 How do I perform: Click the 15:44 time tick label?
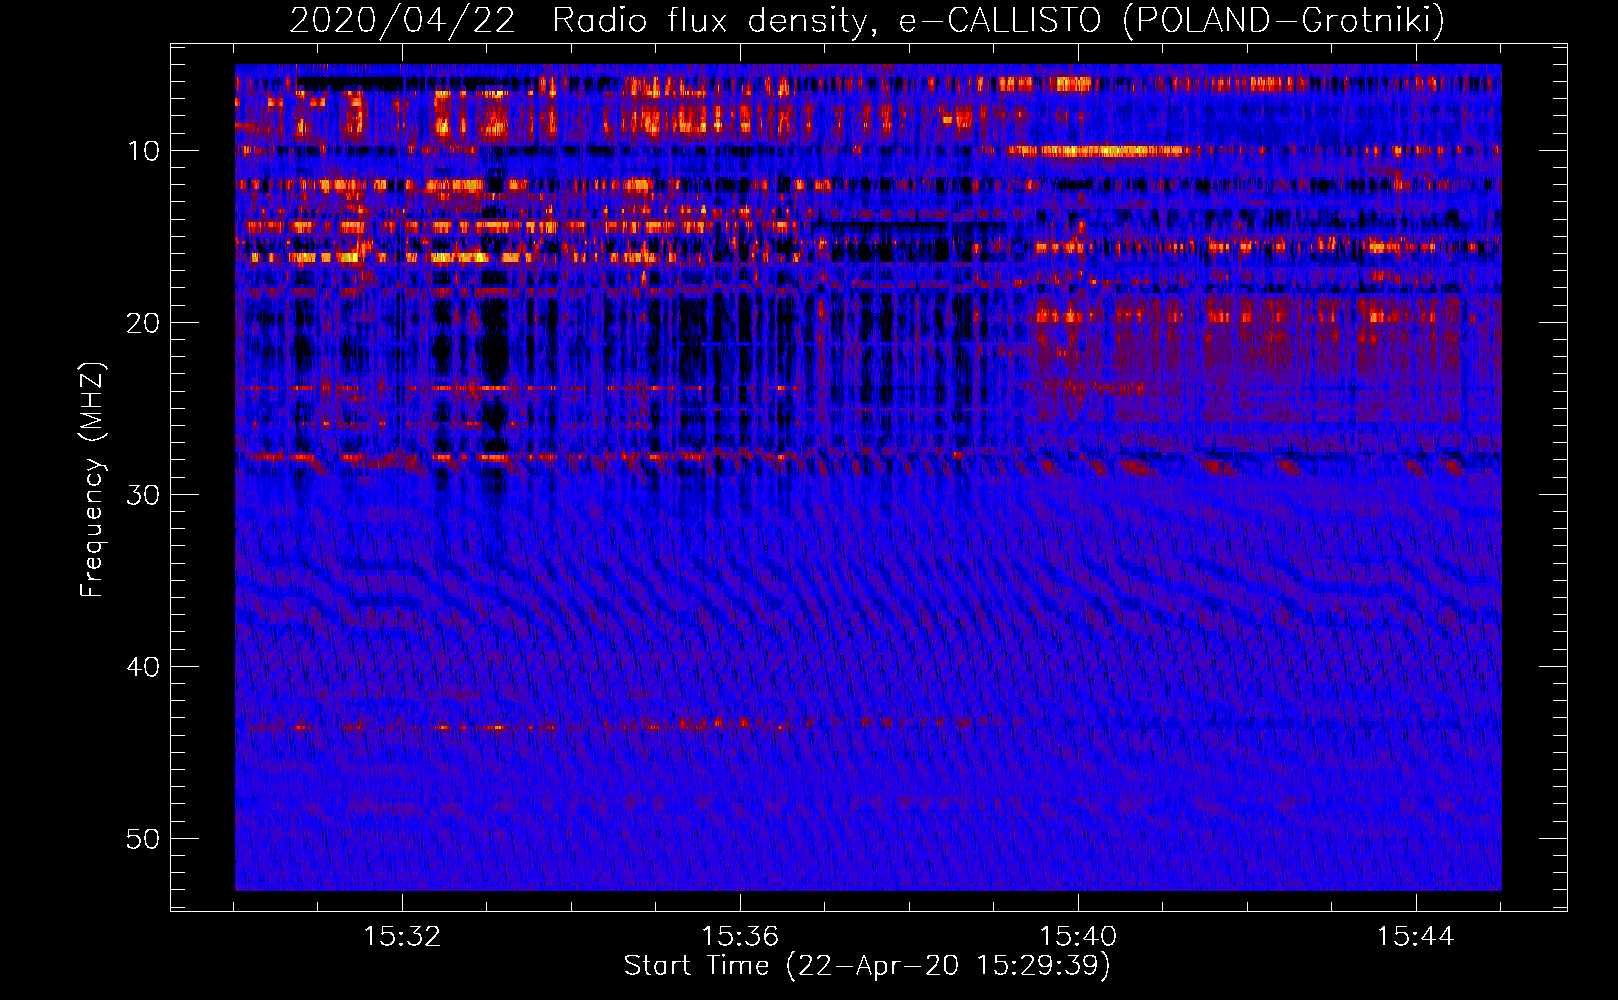pos(1415,936)
